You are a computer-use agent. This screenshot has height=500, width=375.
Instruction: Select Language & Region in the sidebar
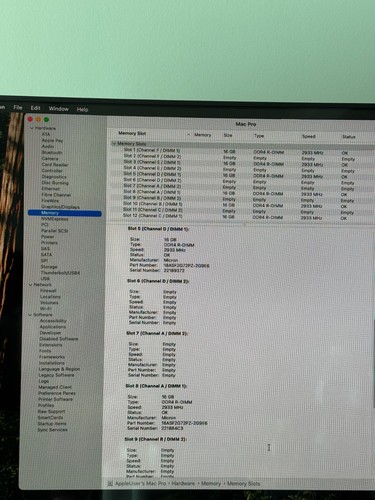[59, 369]
